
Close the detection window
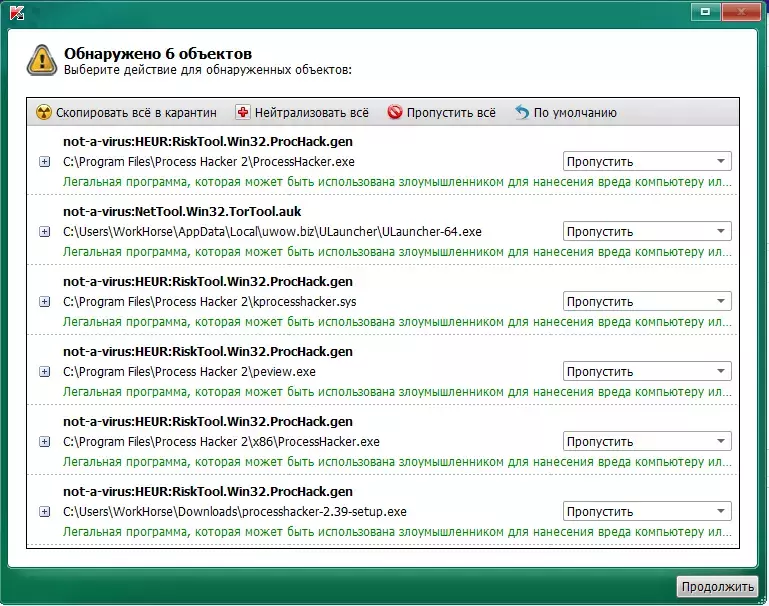pos(741,12)
